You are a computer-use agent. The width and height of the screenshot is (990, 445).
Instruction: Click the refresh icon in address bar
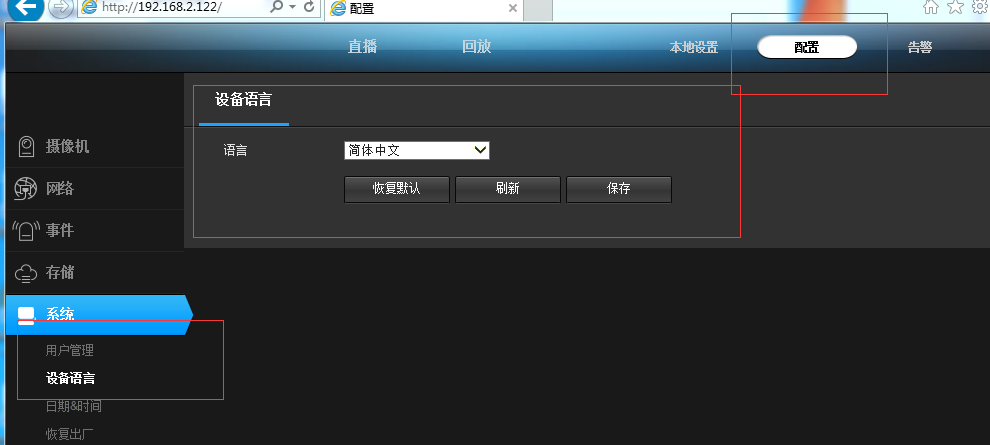(x=309, y=7)
